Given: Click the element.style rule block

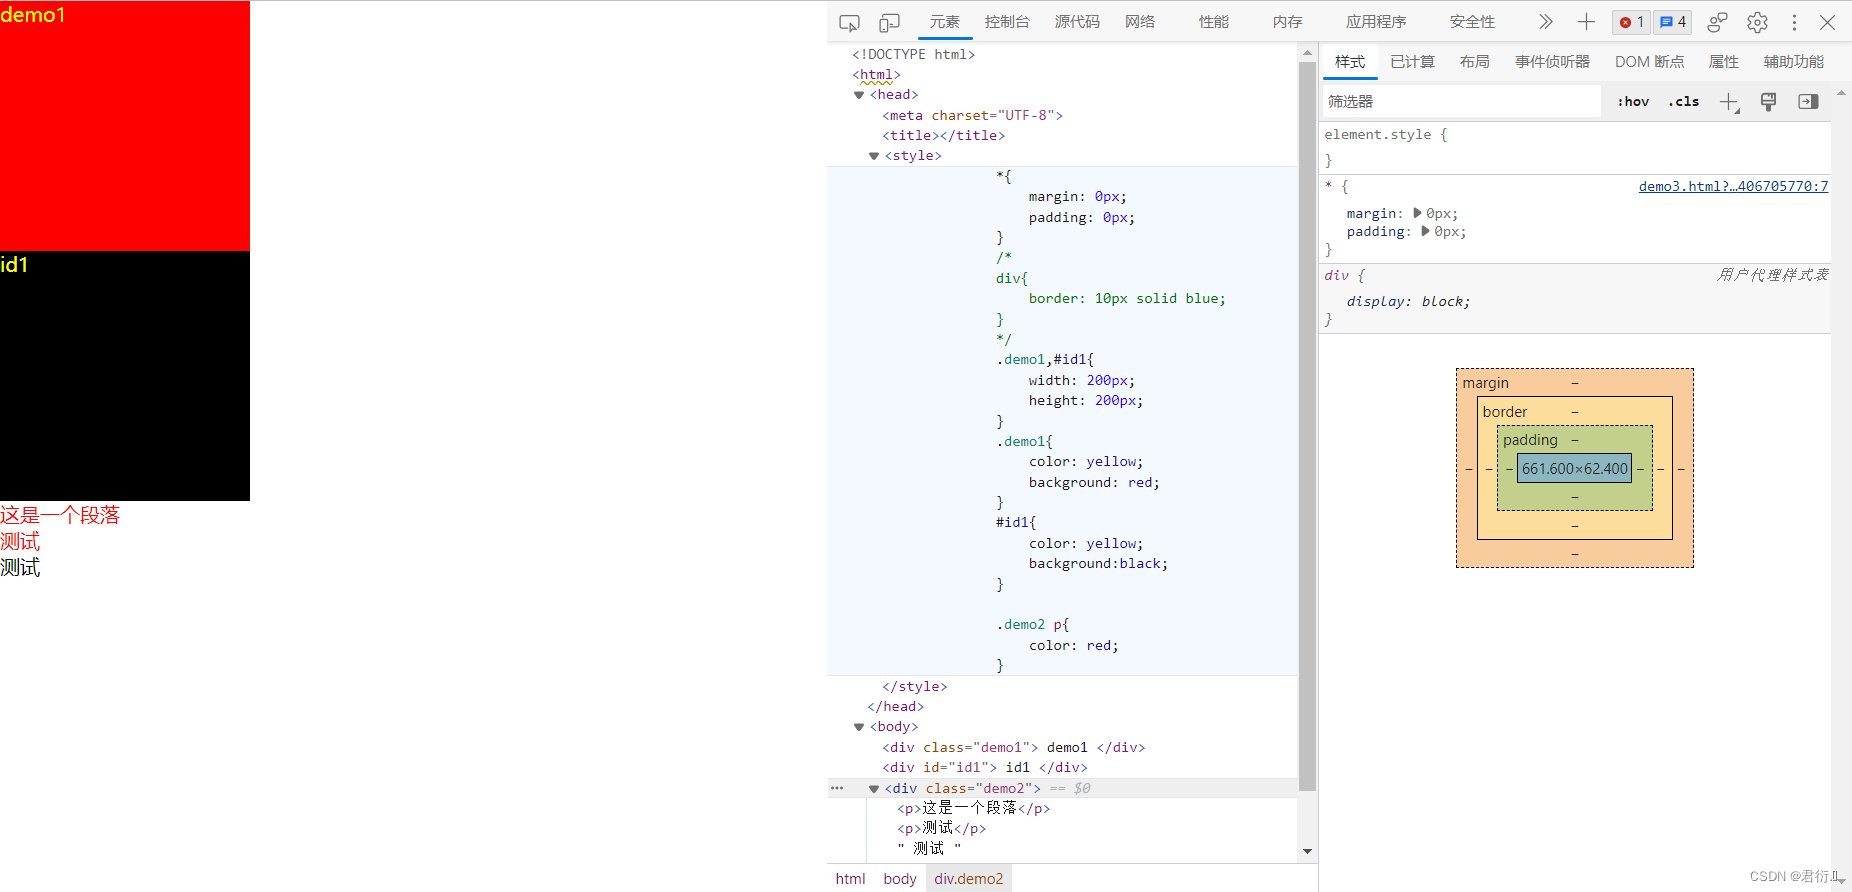Looking at the screenshot, I should (1575, 147).
